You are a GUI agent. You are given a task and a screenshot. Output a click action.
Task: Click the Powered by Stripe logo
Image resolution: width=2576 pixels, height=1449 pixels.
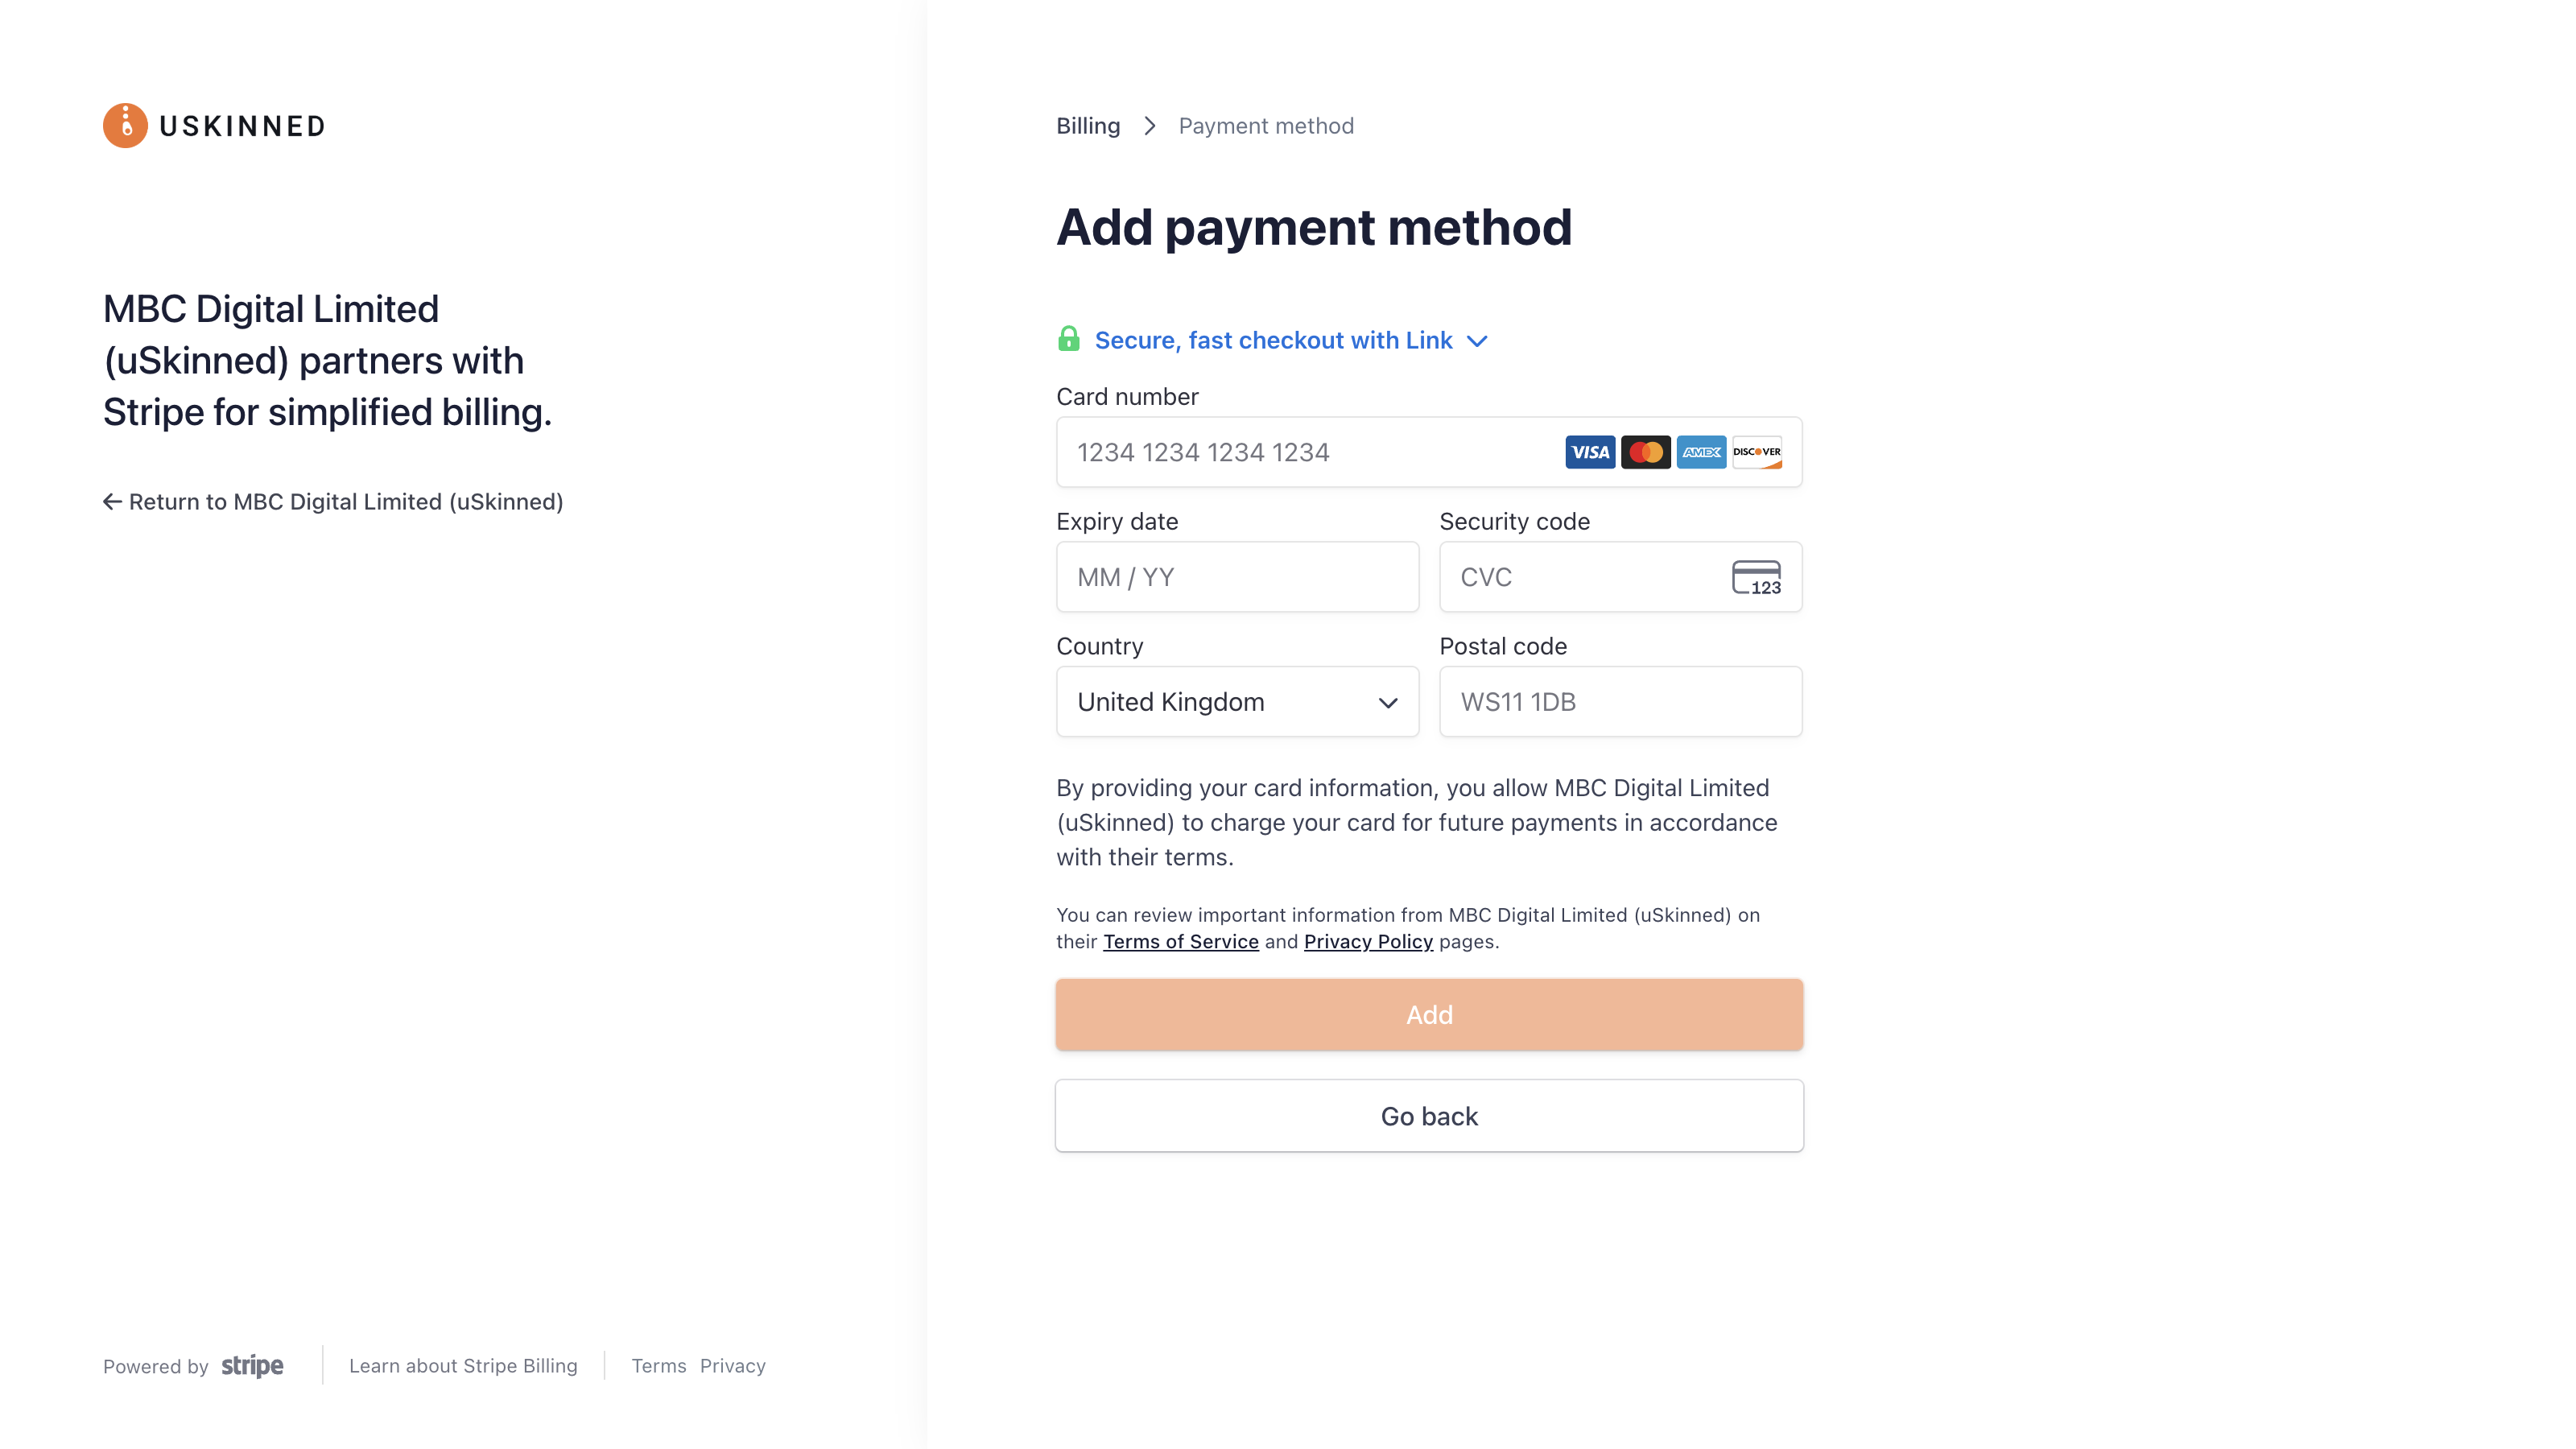pyautogui.click(x=193, y=1366)
